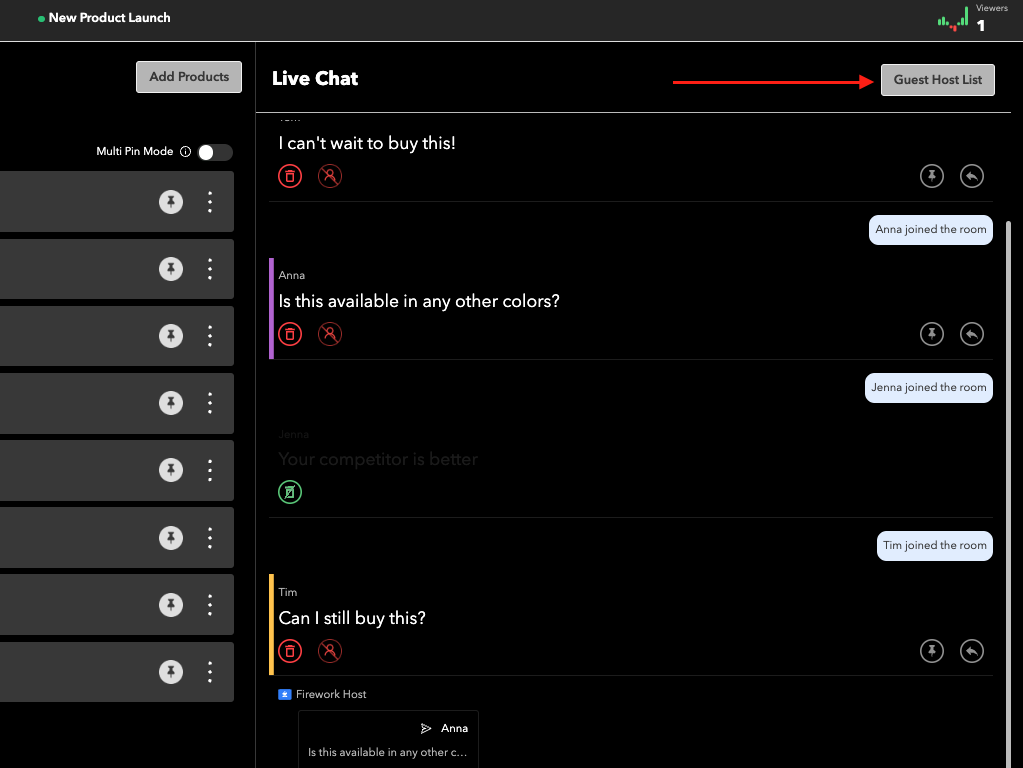Open the Multi Pin Mode info tooltip
This screenshot has width=1023, height=768.
point(186,151)
